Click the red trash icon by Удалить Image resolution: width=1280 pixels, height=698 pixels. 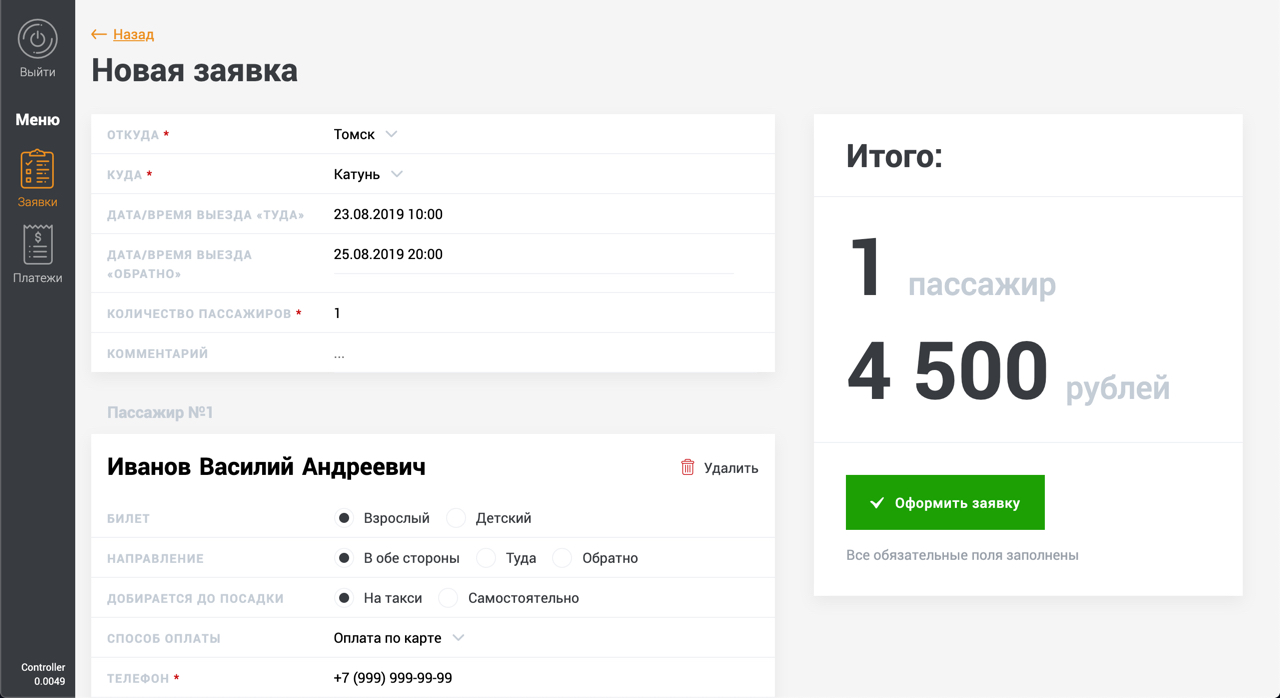coord(687,467)
